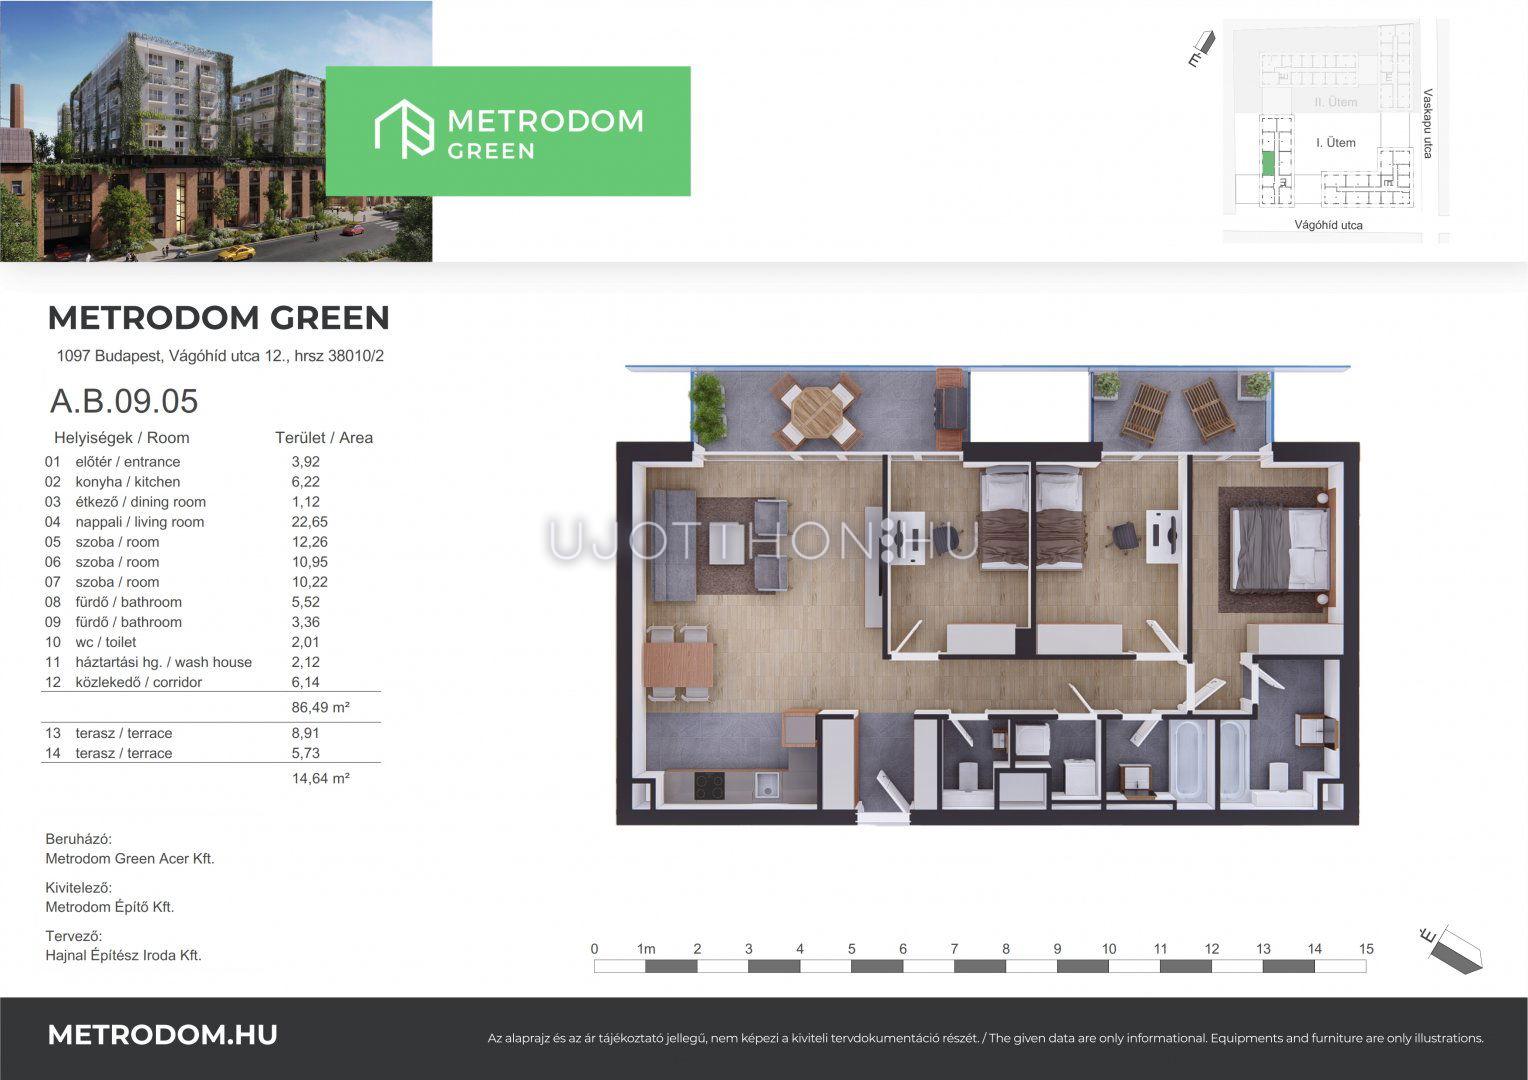The width and height of the screenshot is (1528, 1080).
Task: Click Hajnal Építész Iroda Kft. designer name
Action: pyautogui.click(x=123, y=955)
